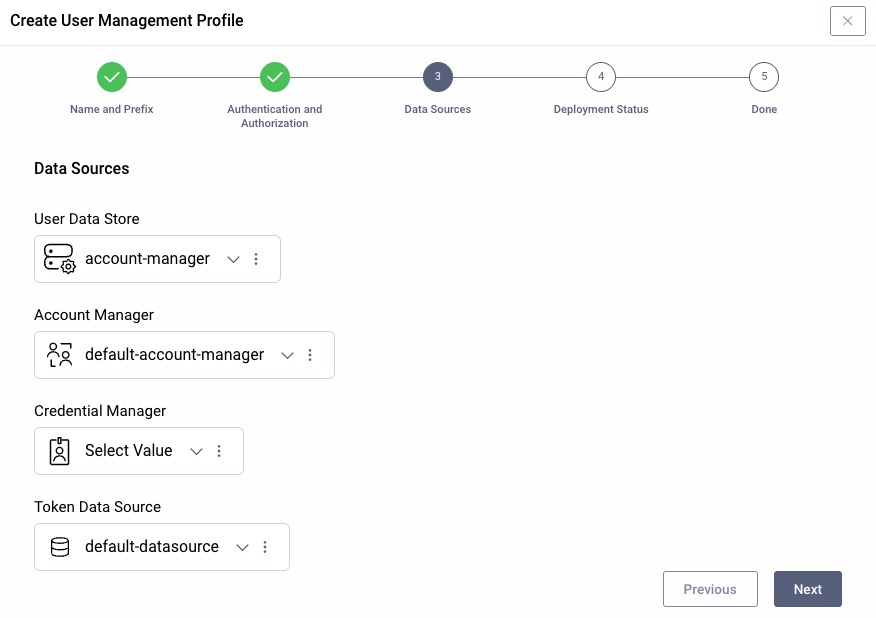Click the database icon beside default-datasource

point(59,546)
